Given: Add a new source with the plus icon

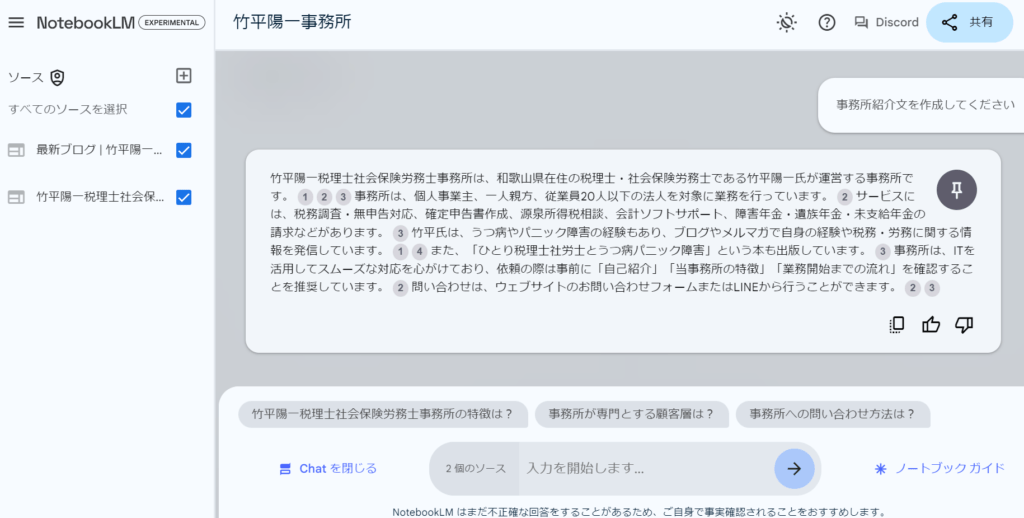Looking at the screenshot, I should click(184, 76).
